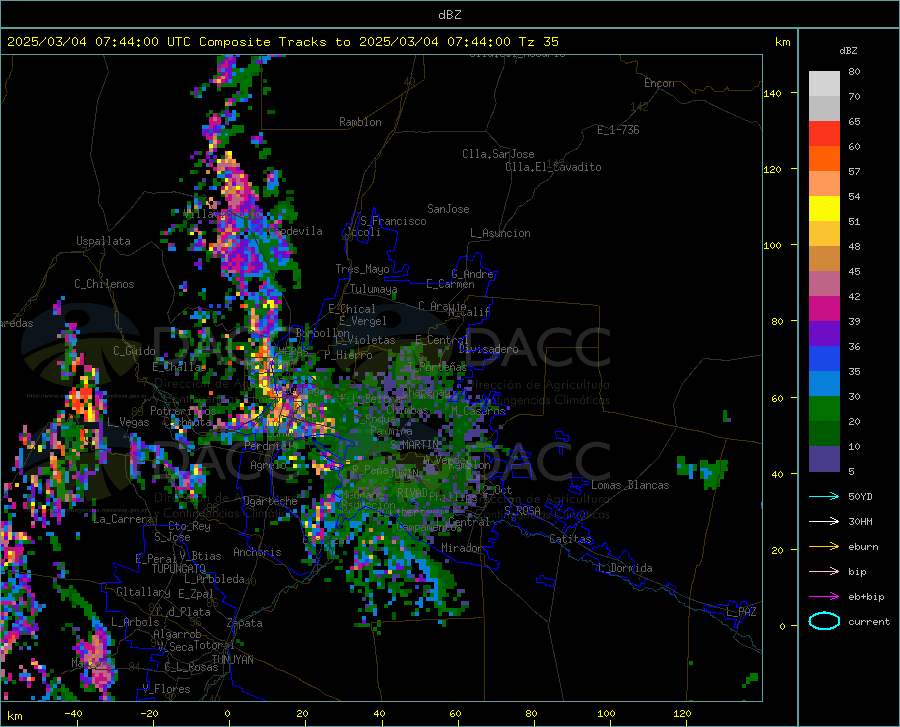
Task: Click the Mirador place label
Action: (x=462, y=548)
